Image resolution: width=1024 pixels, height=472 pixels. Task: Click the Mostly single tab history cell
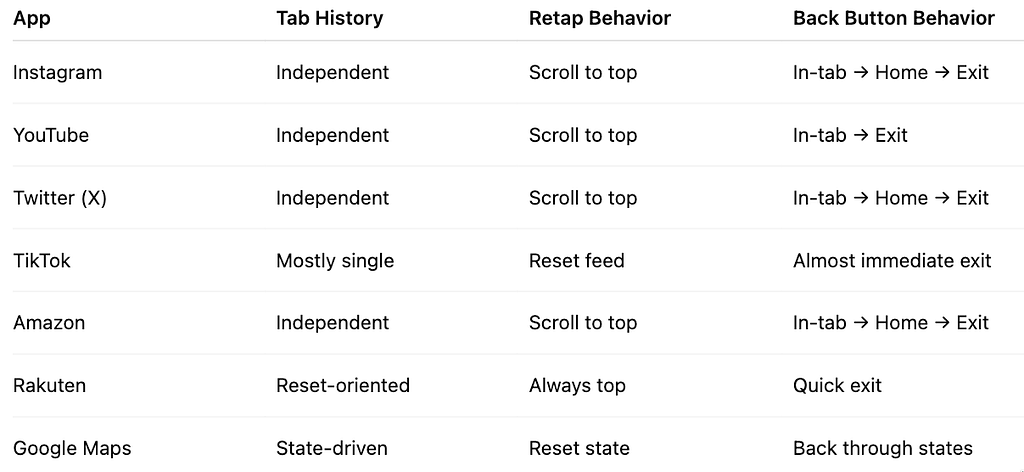[335, 260]
